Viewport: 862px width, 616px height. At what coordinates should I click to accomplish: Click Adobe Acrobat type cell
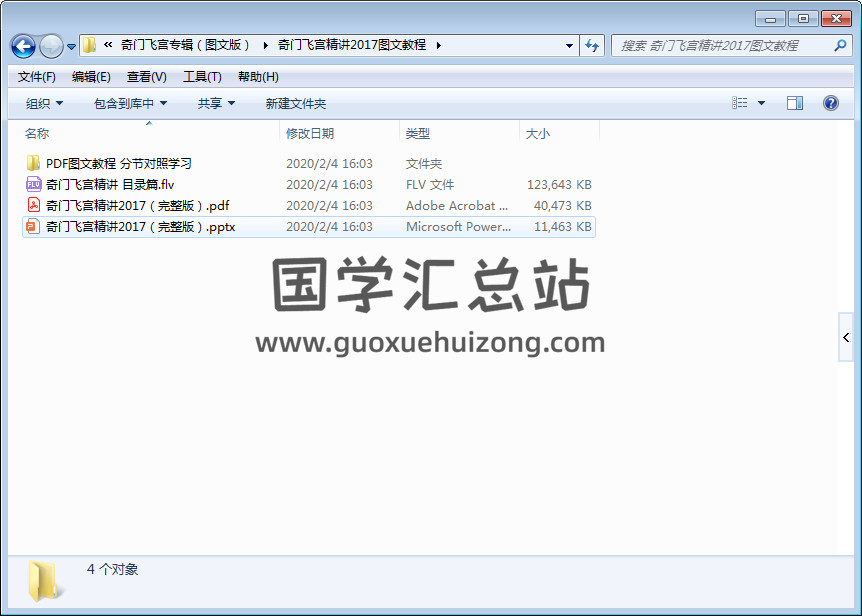(x=457, y=206)
